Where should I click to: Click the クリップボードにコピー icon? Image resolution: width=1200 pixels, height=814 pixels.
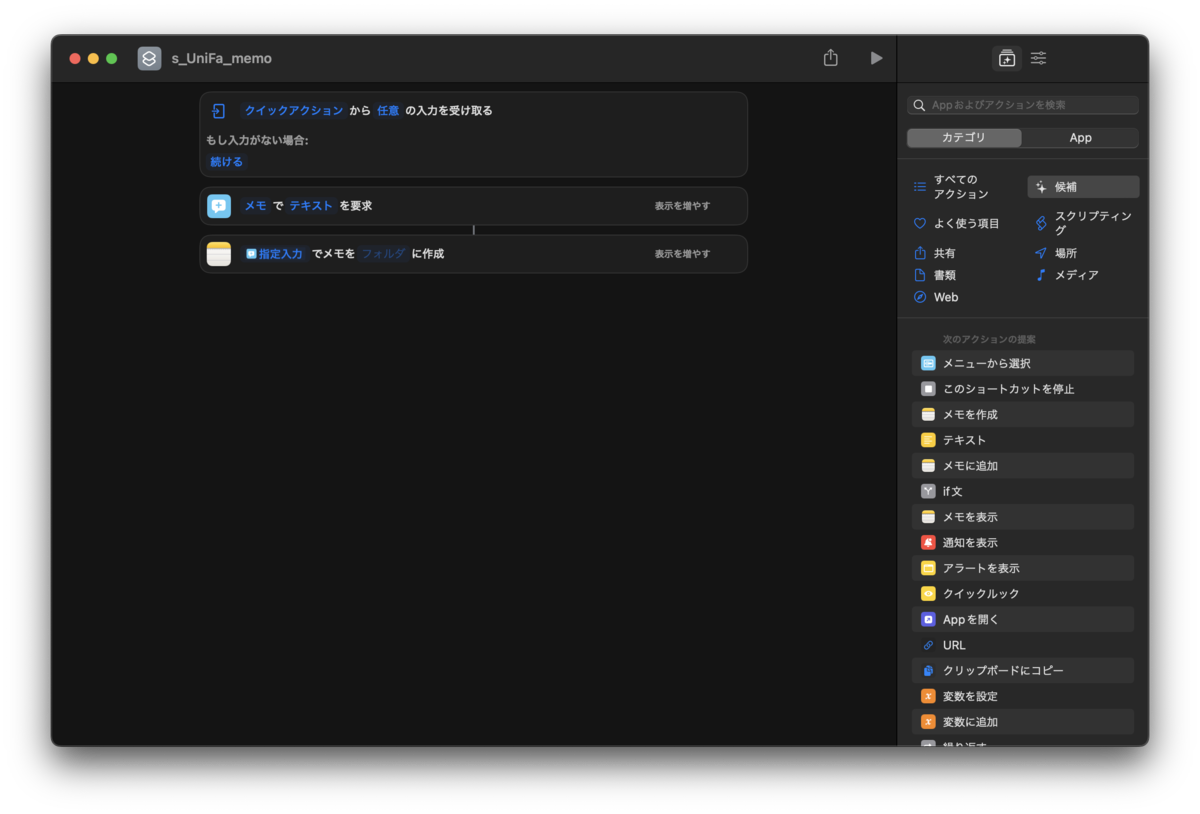928,671
